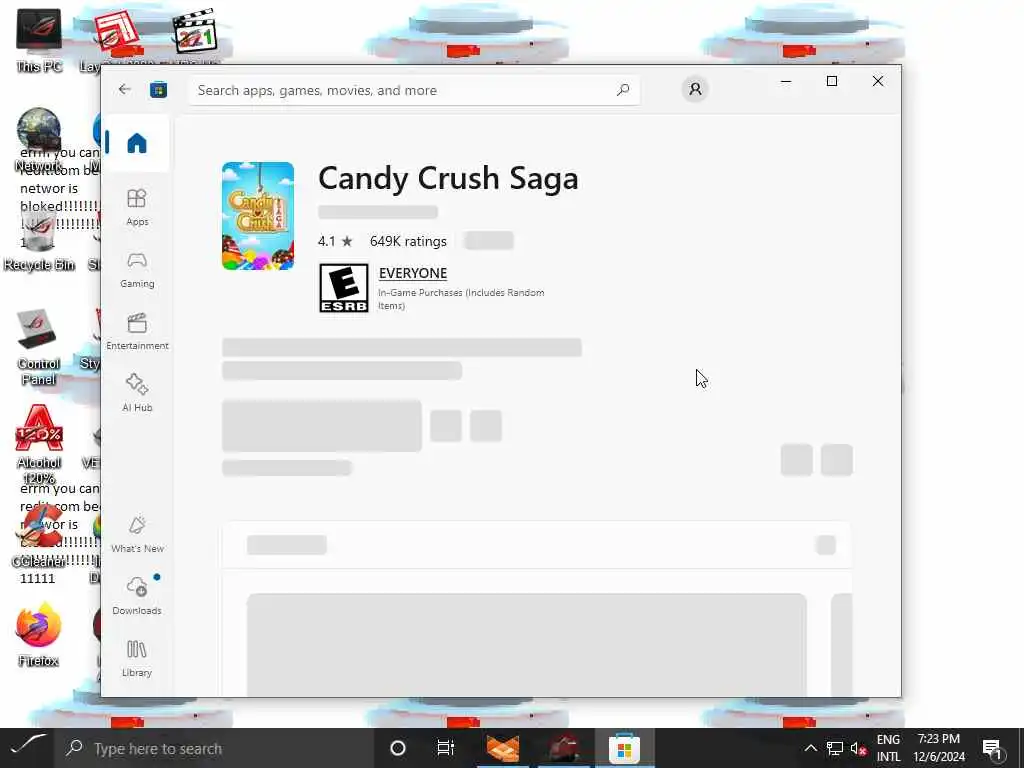
Task: Click the 4.1 star rating
Action: click(x=335, y=241)
